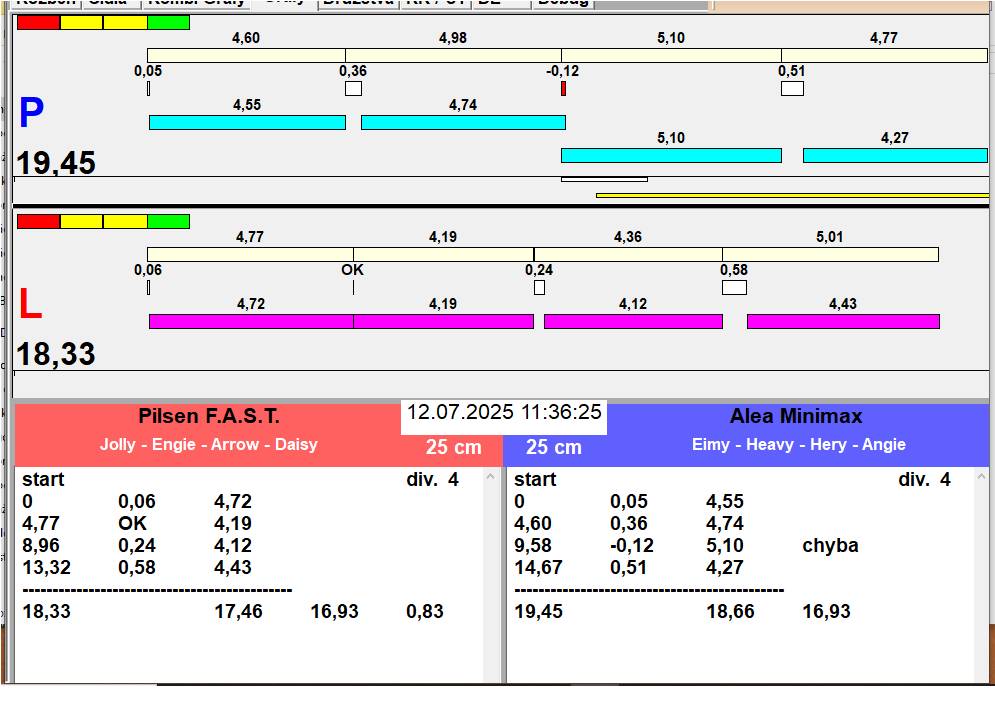Click 16,93 in Alea totals row

(x=826, y=612)
